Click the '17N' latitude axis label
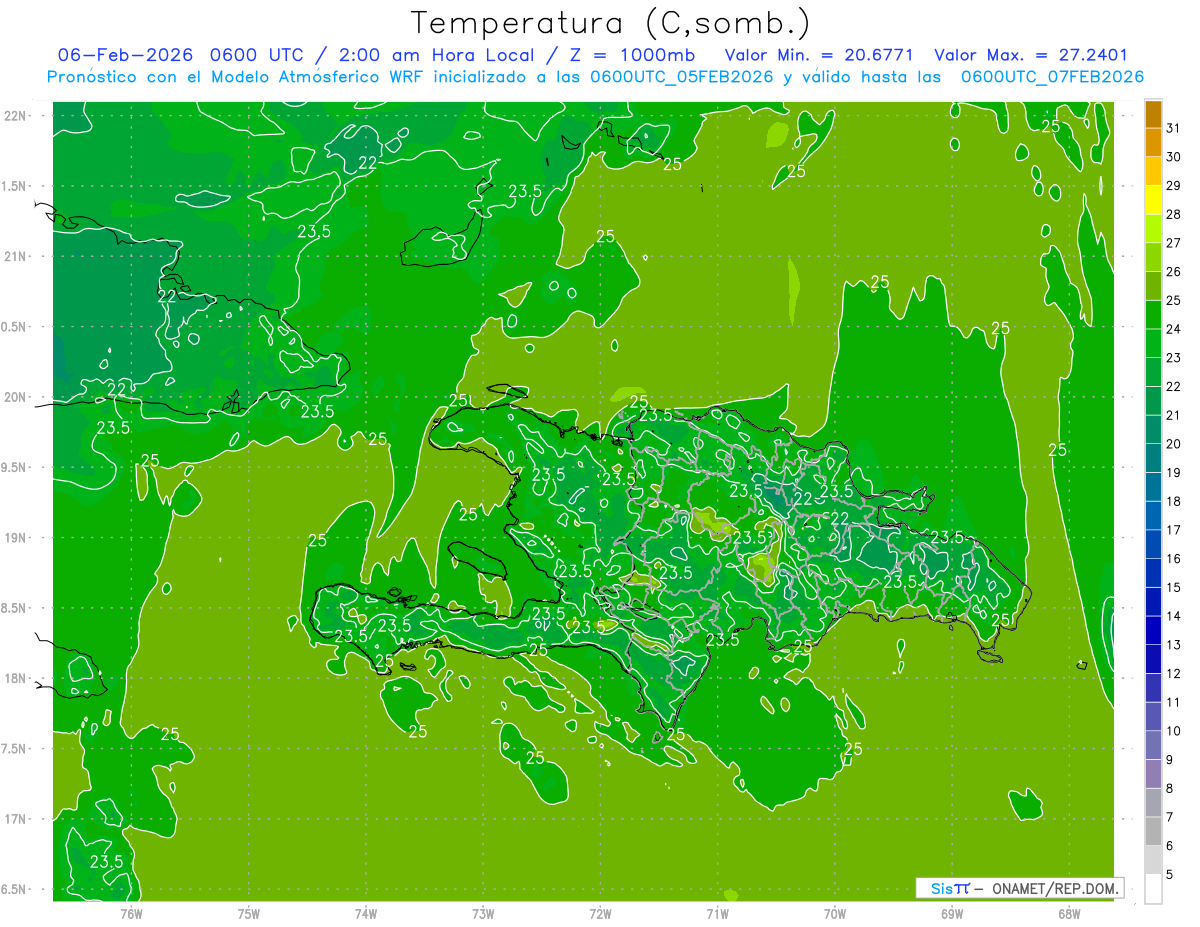Image resolution: width=1200 pixels, height=927 pixels. pos(15,819)
